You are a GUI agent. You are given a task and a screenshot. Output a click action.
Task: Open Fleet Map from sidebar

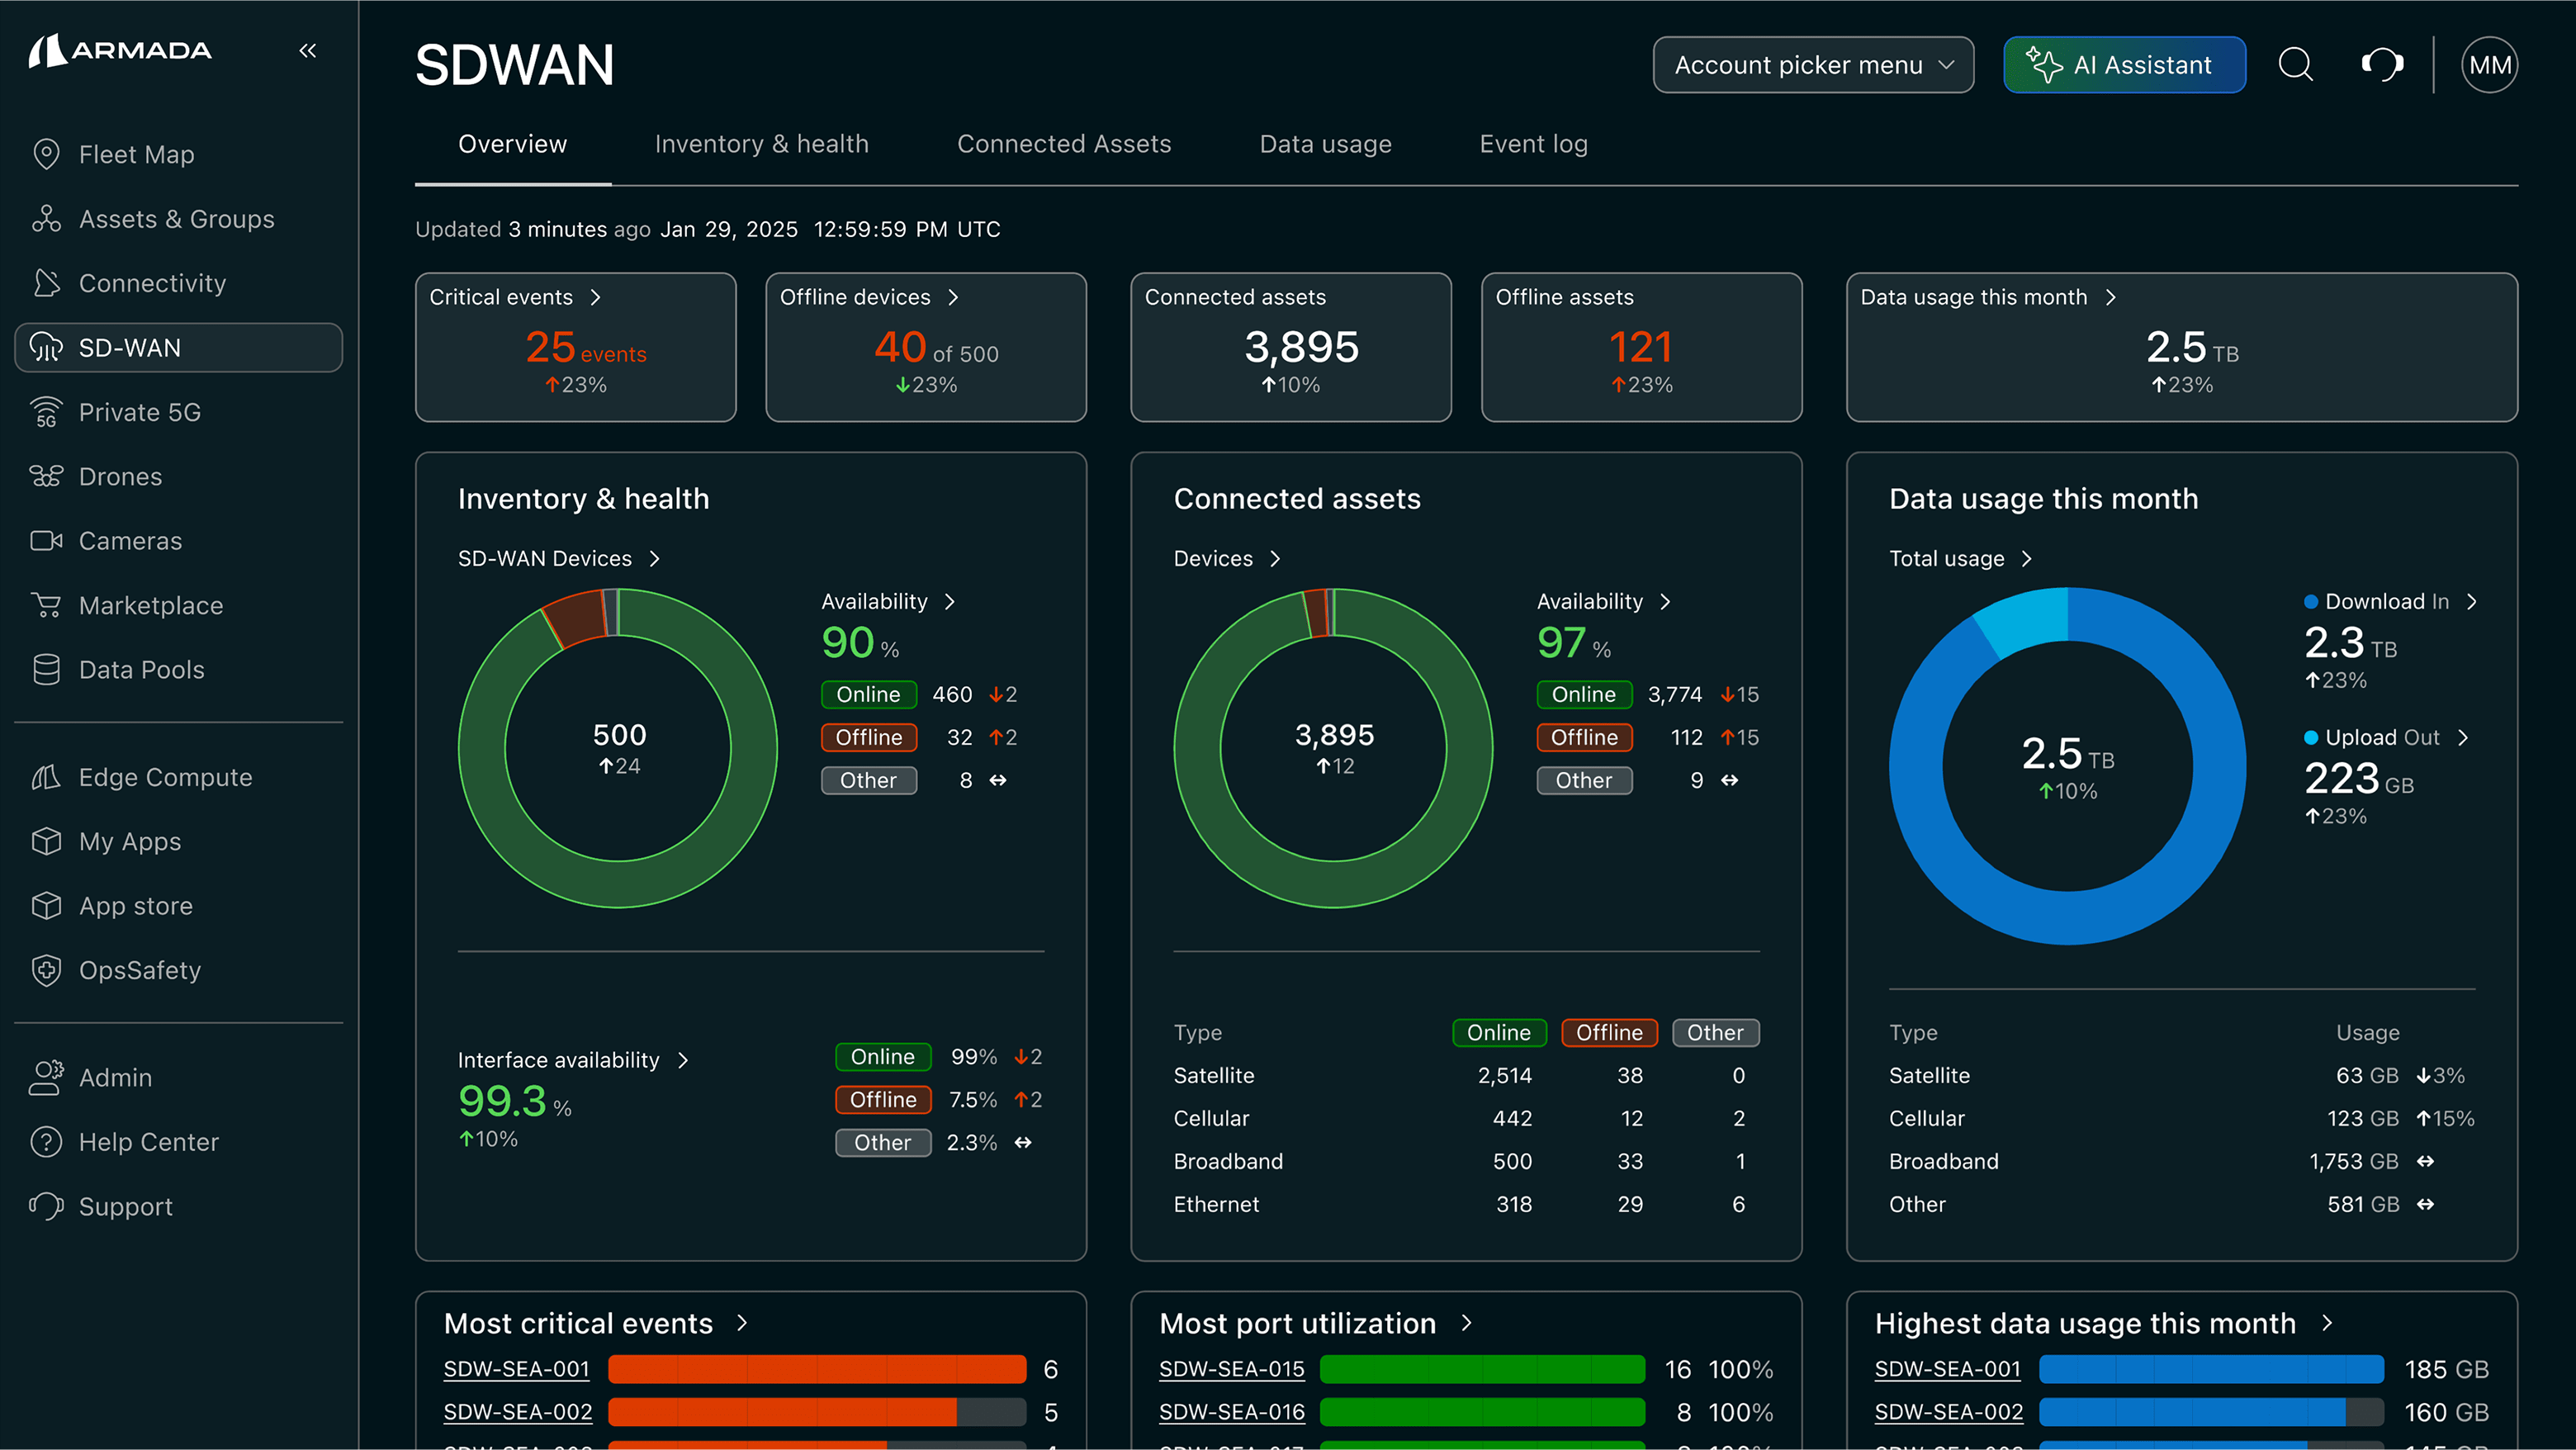136,155
